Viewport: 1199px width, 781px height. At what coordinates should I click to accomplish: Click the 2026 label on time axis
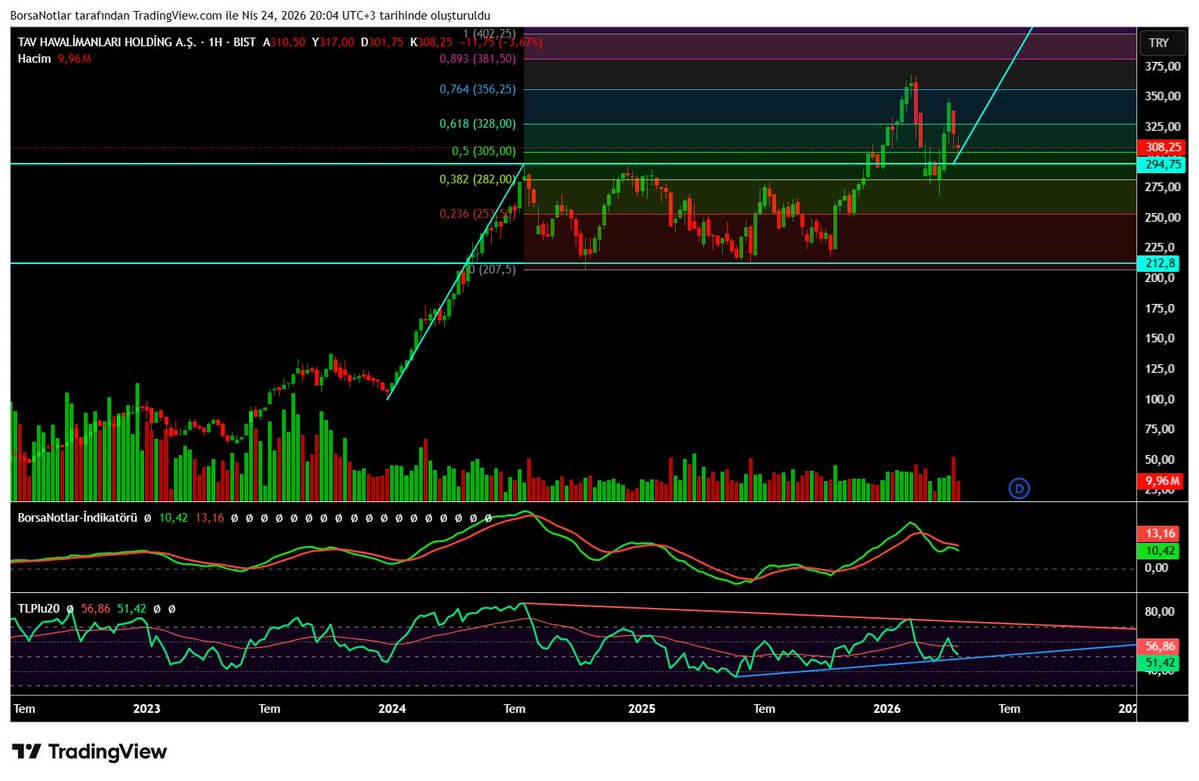coord(887,709)
